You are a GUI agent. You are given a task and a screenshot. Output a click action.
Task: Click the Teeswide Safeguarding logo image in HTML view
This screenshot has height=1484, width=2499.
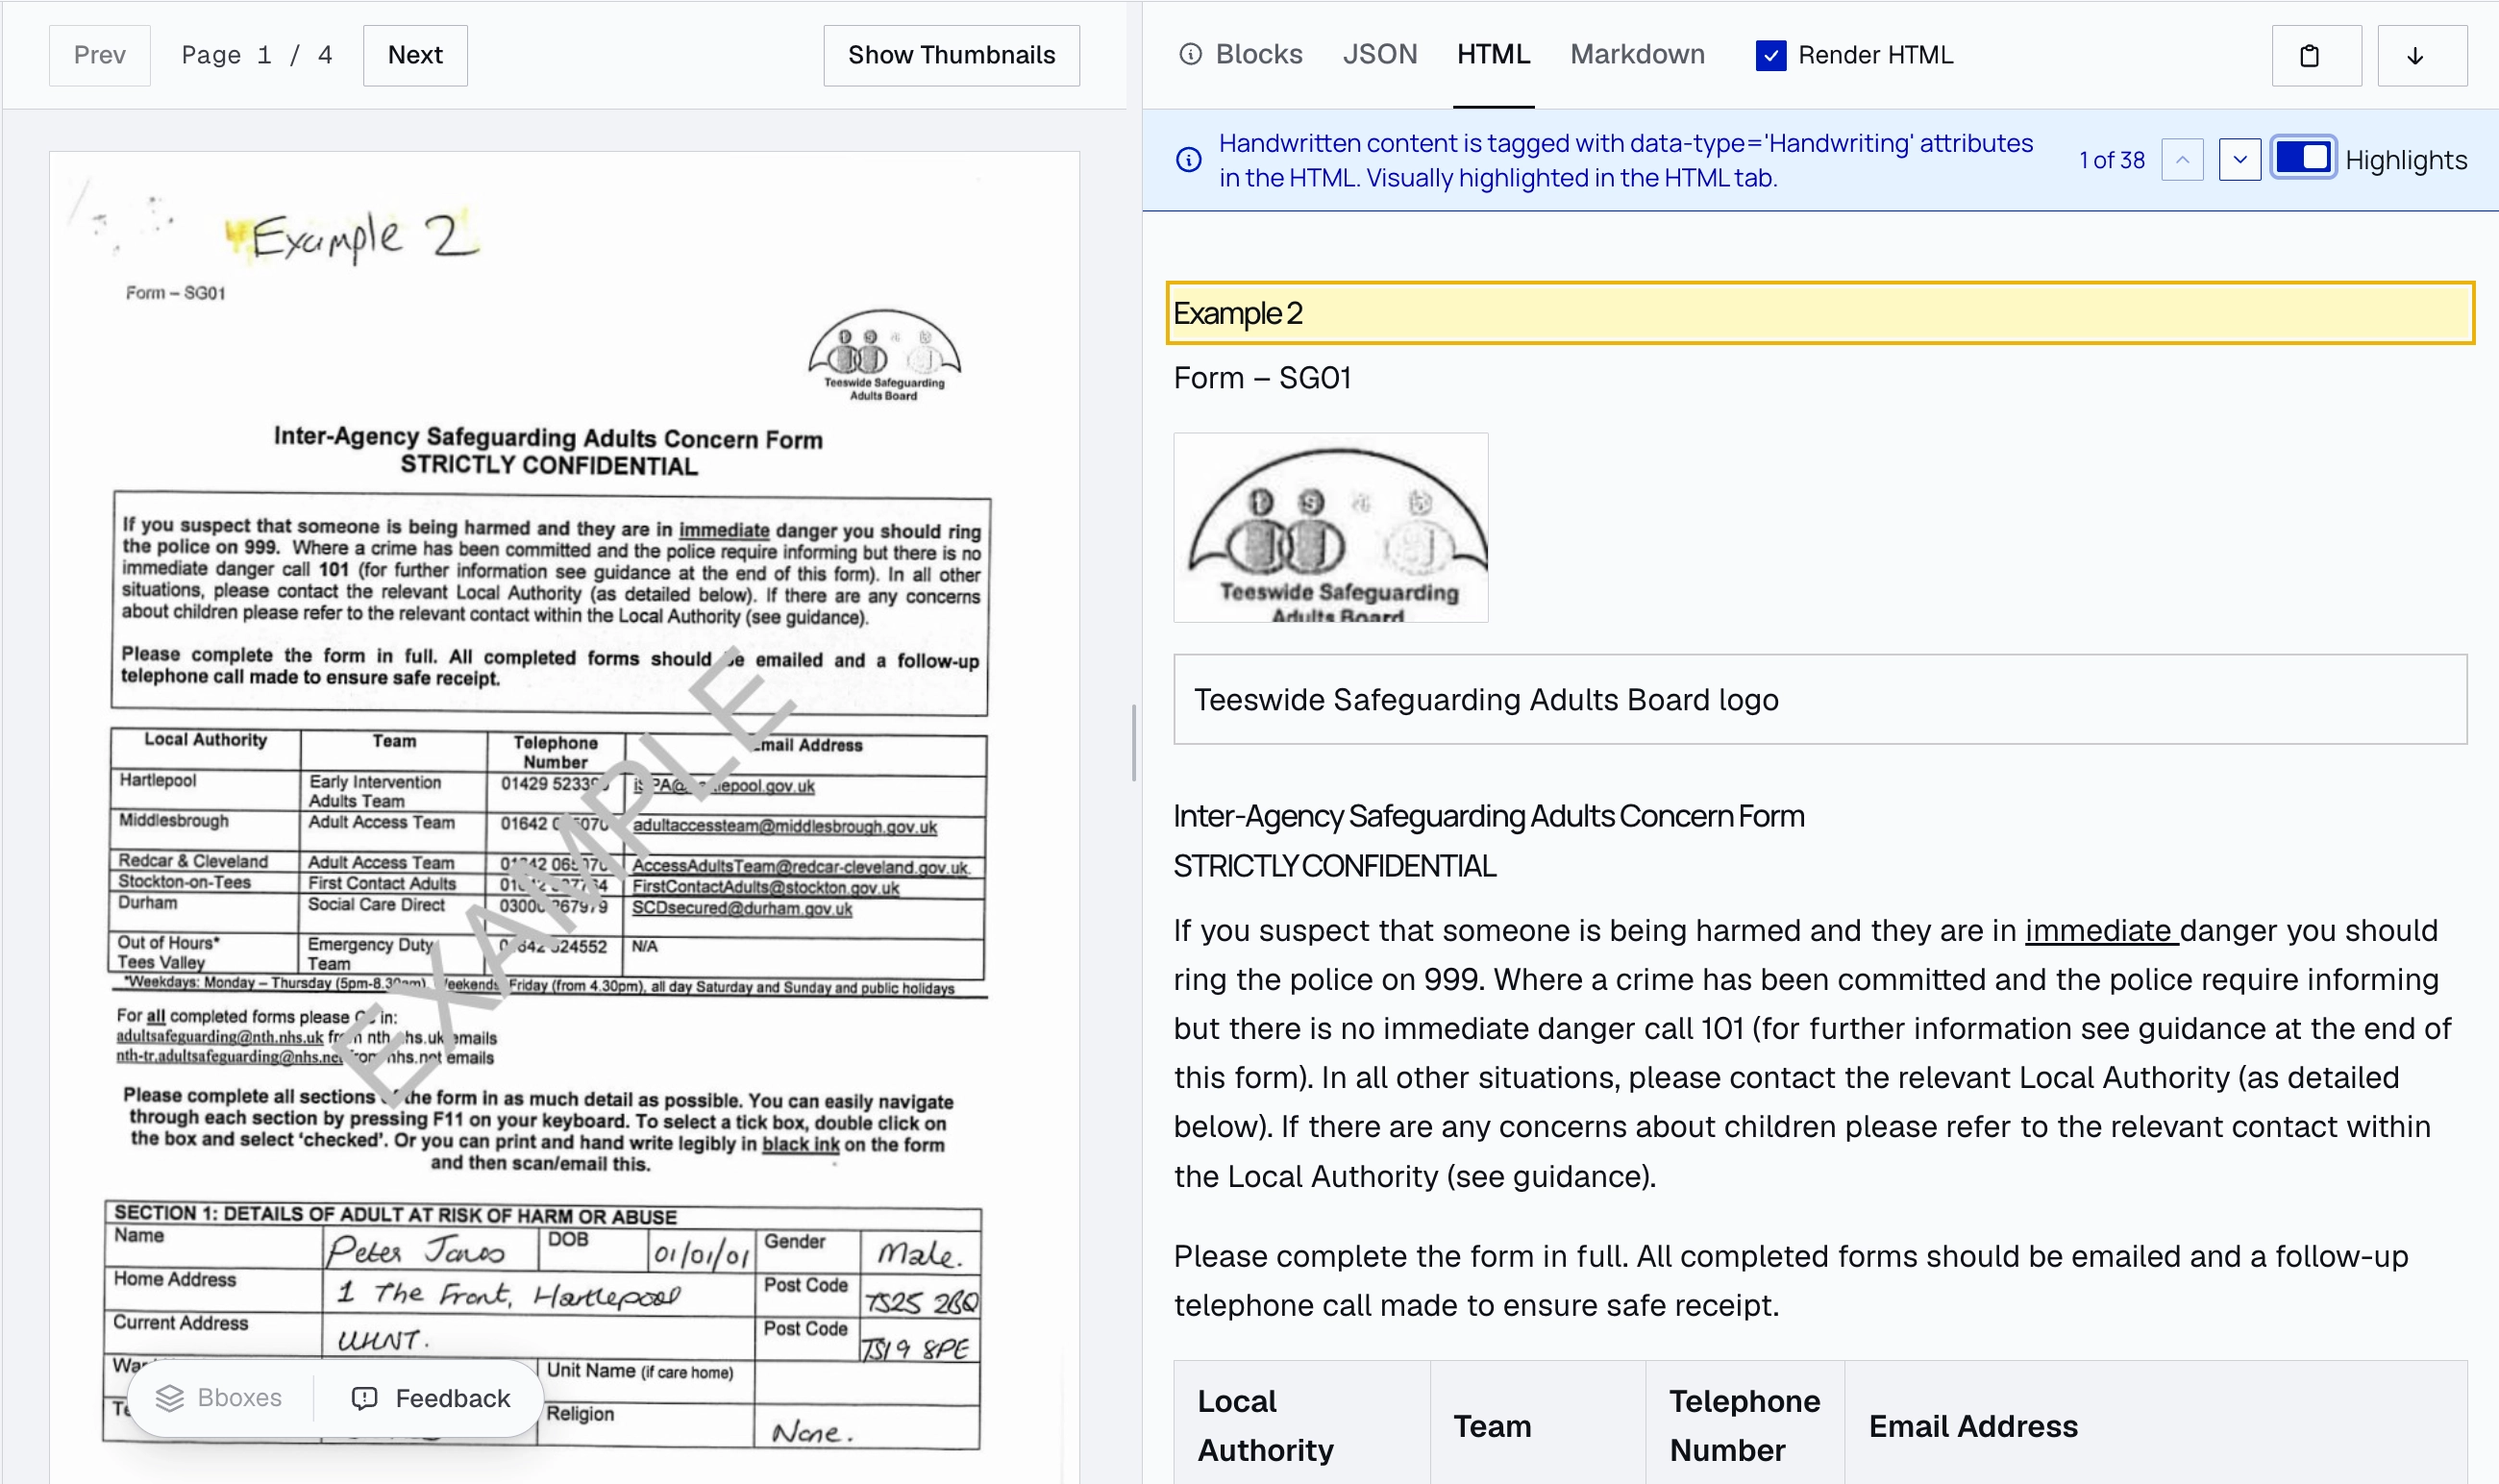click(1330, 527)
